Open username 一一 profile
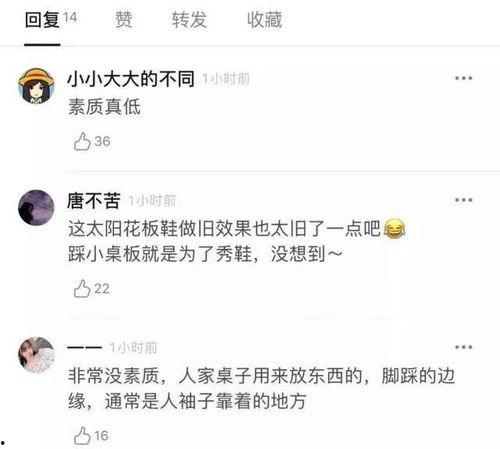This screenshot has height=449, width=500. click(x=84, y=347)
